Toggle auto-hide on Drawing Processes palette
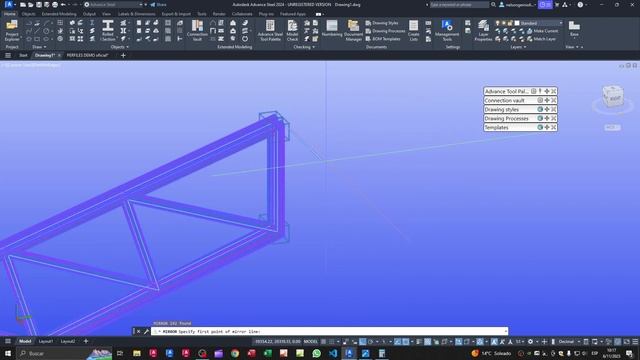Screen dimensions: 640x360 coord(540,118)
